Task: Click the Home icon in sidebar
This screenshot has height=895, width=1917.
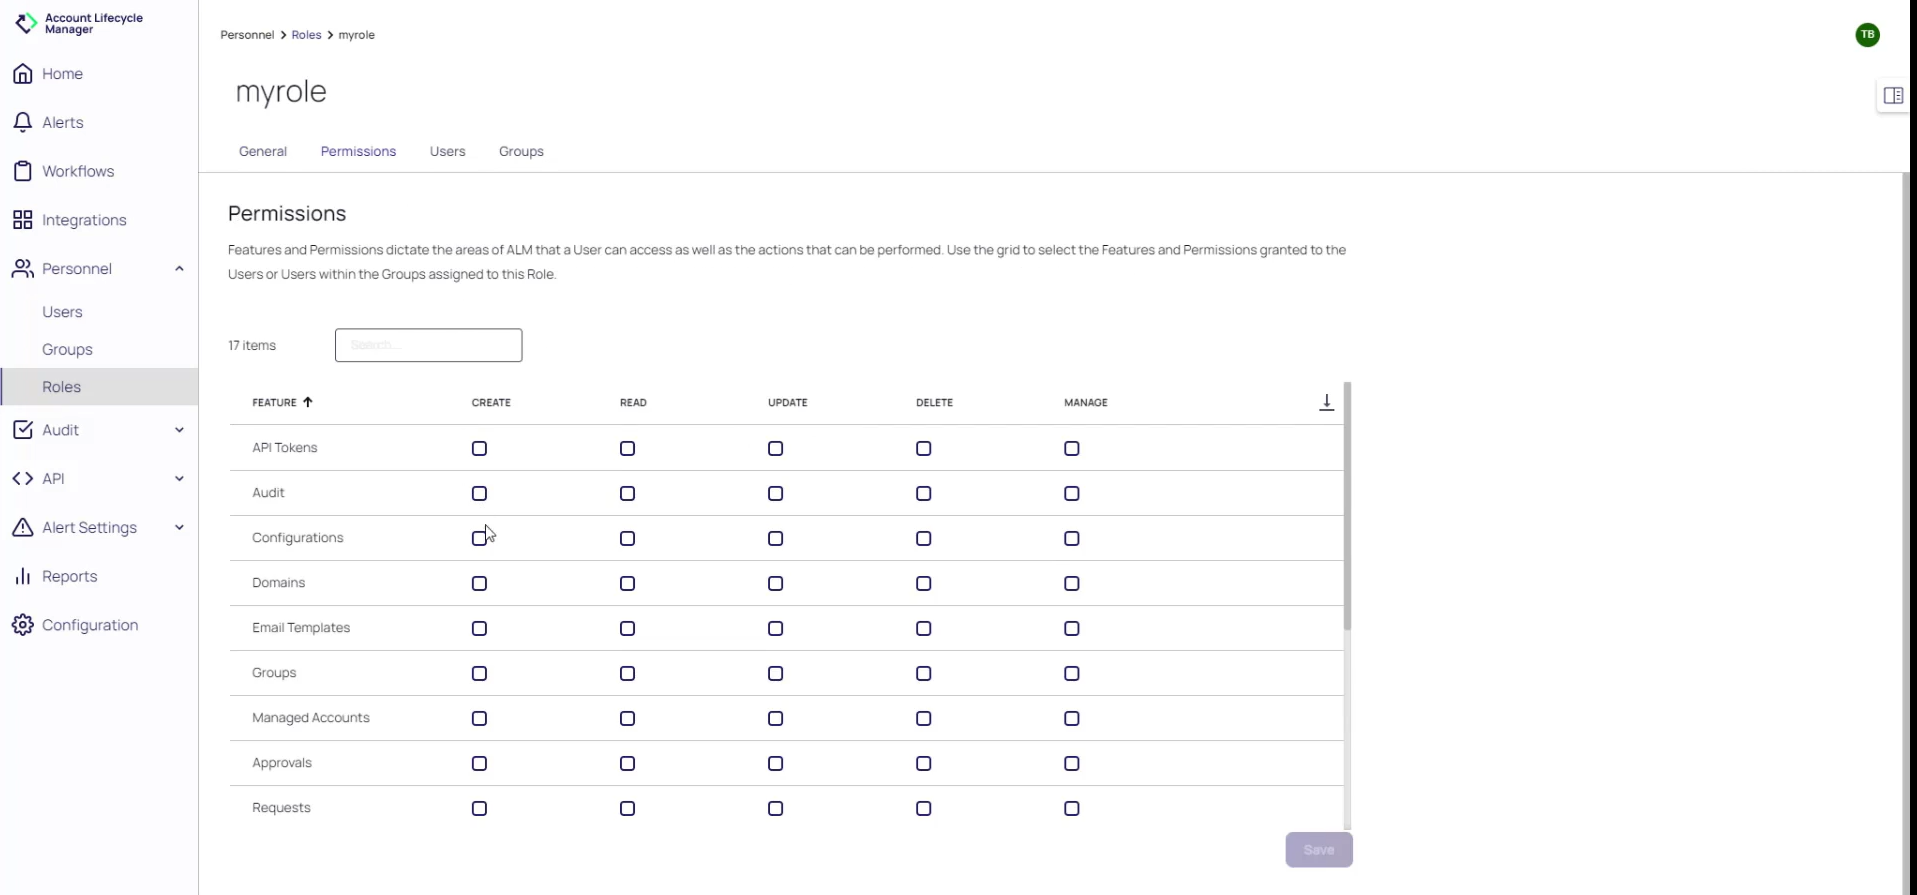Action: click(23, 74)
